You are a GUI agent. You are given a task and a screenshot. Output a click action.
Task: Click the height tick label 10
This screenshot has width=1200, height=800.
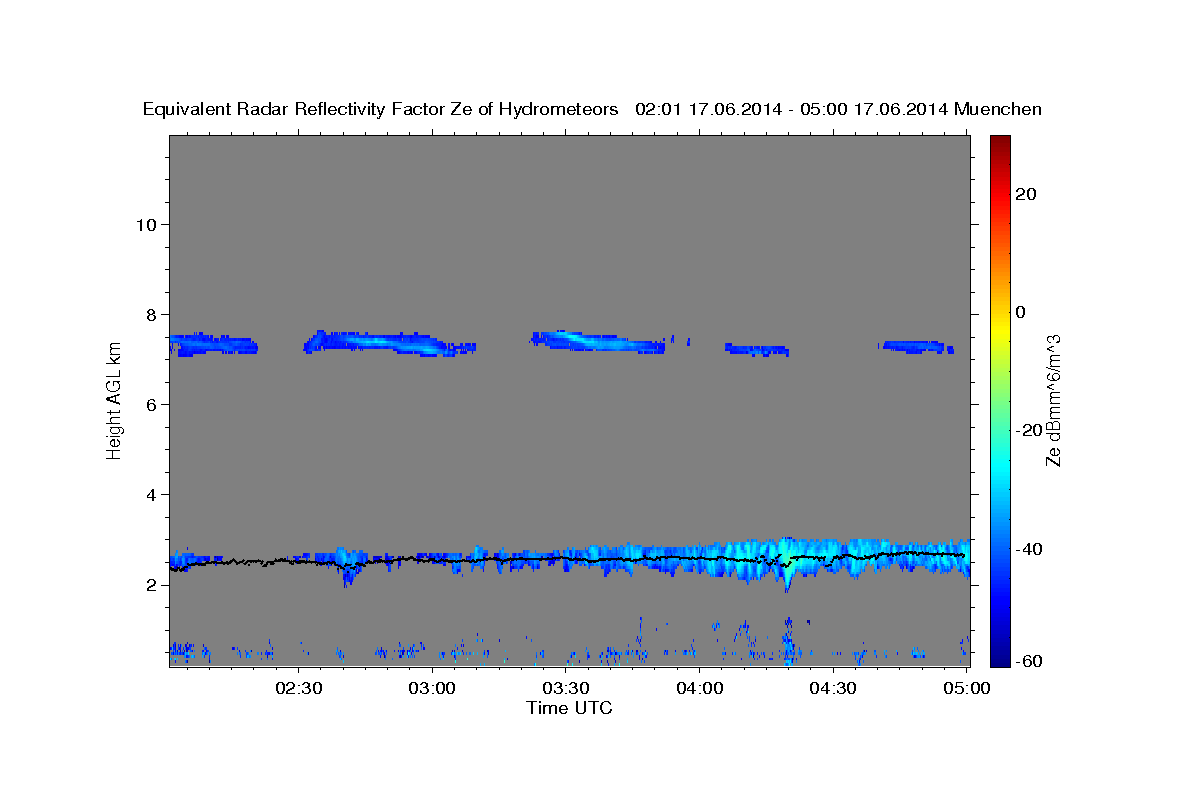[146, 224]
